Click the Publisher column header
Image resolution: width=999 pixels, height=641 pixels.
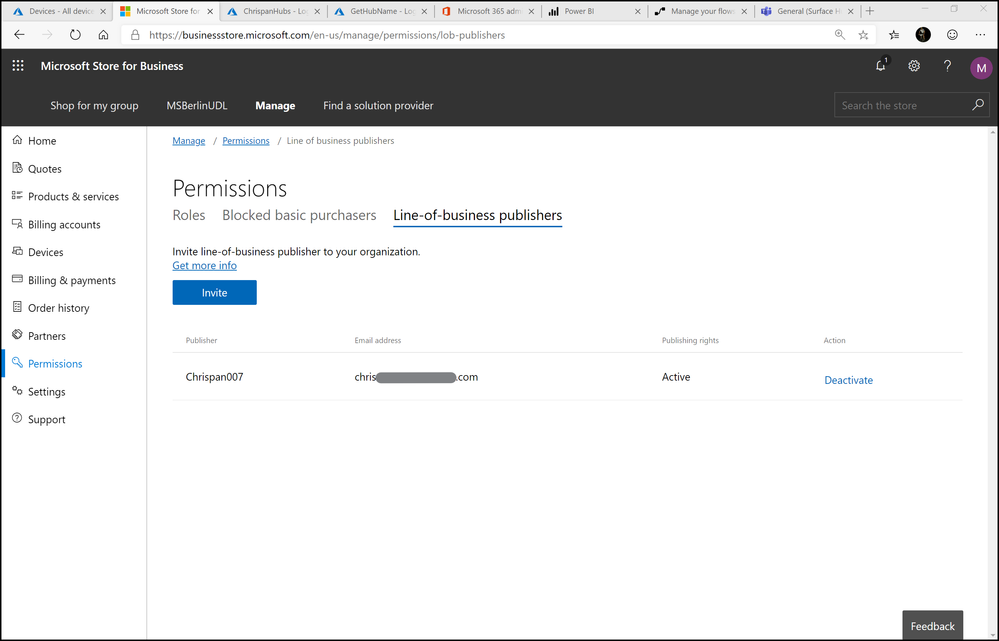[201, 340]
